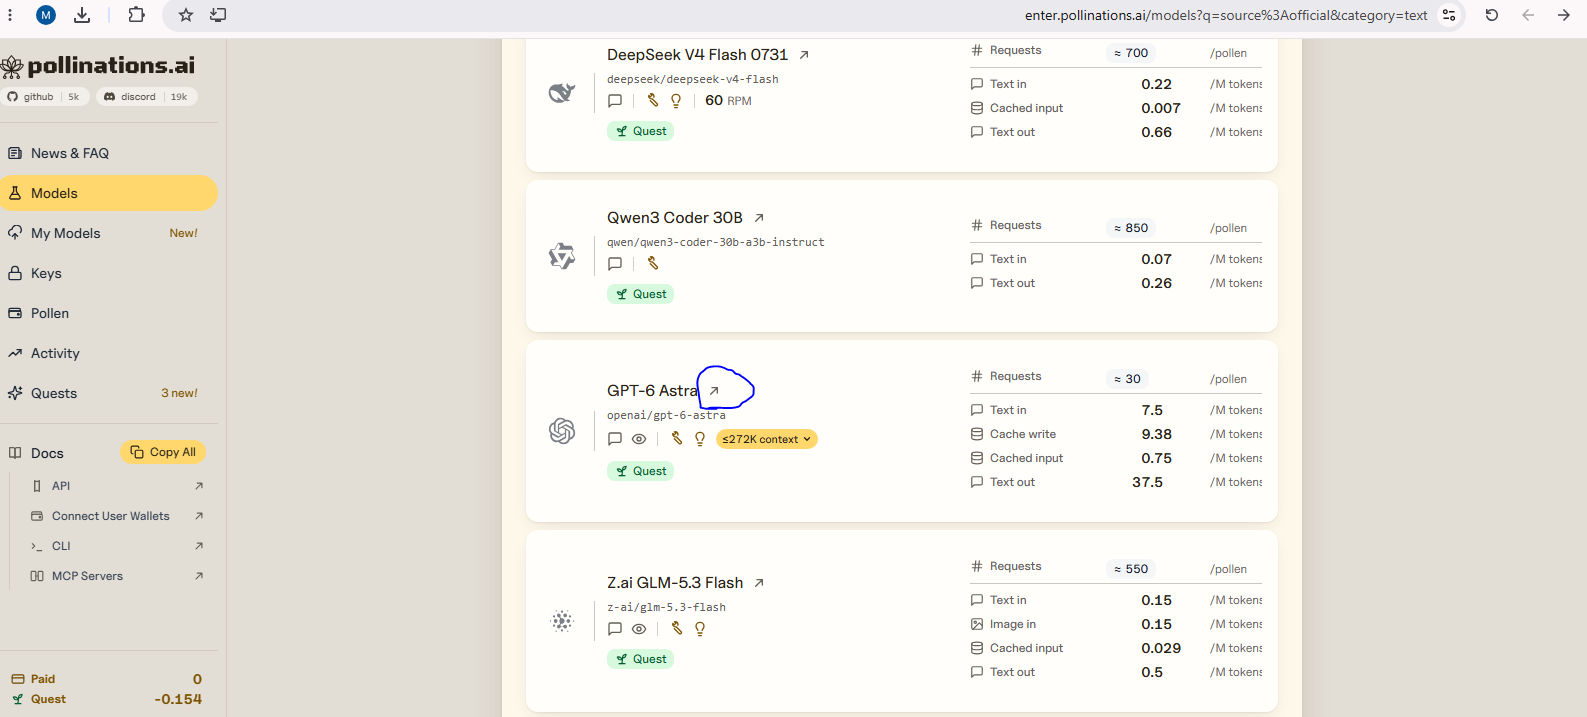
Task: Open Pollen in the sidebar
Action: click(109, 313)
